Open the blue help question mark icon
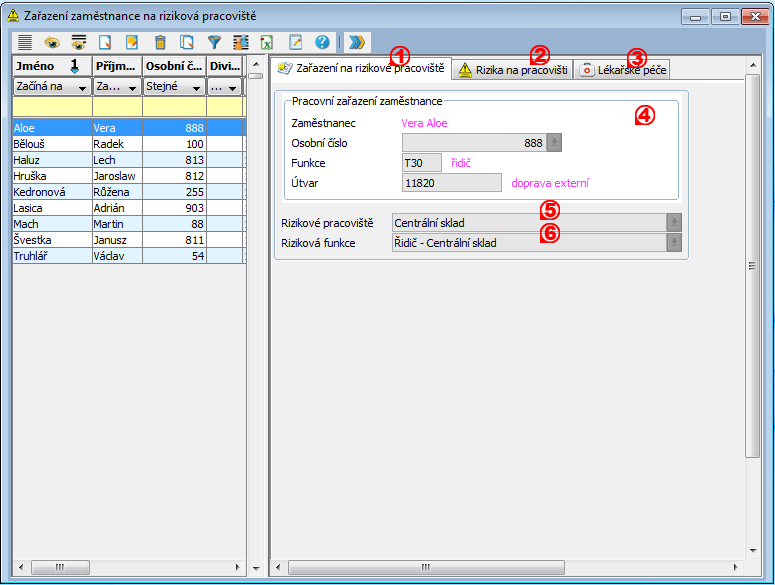This screenshot has height=585, width=775. click(322, 43)
